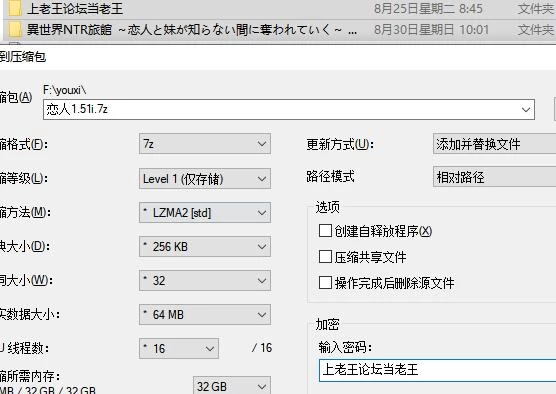The image size is (556, 394).
Task: Open the 添加并替换文件 update mode dropdown
Action: (494, 144)
